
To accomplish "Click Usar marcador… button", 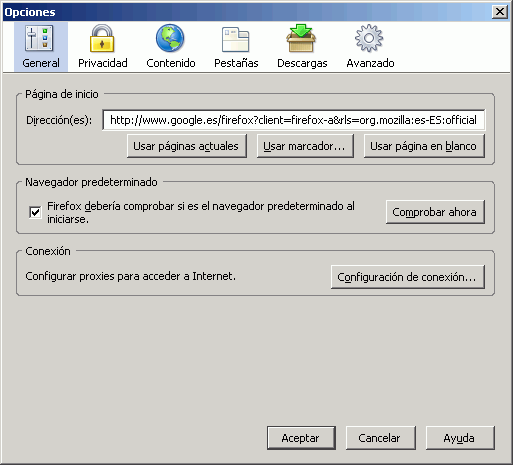I will (305, 146).
